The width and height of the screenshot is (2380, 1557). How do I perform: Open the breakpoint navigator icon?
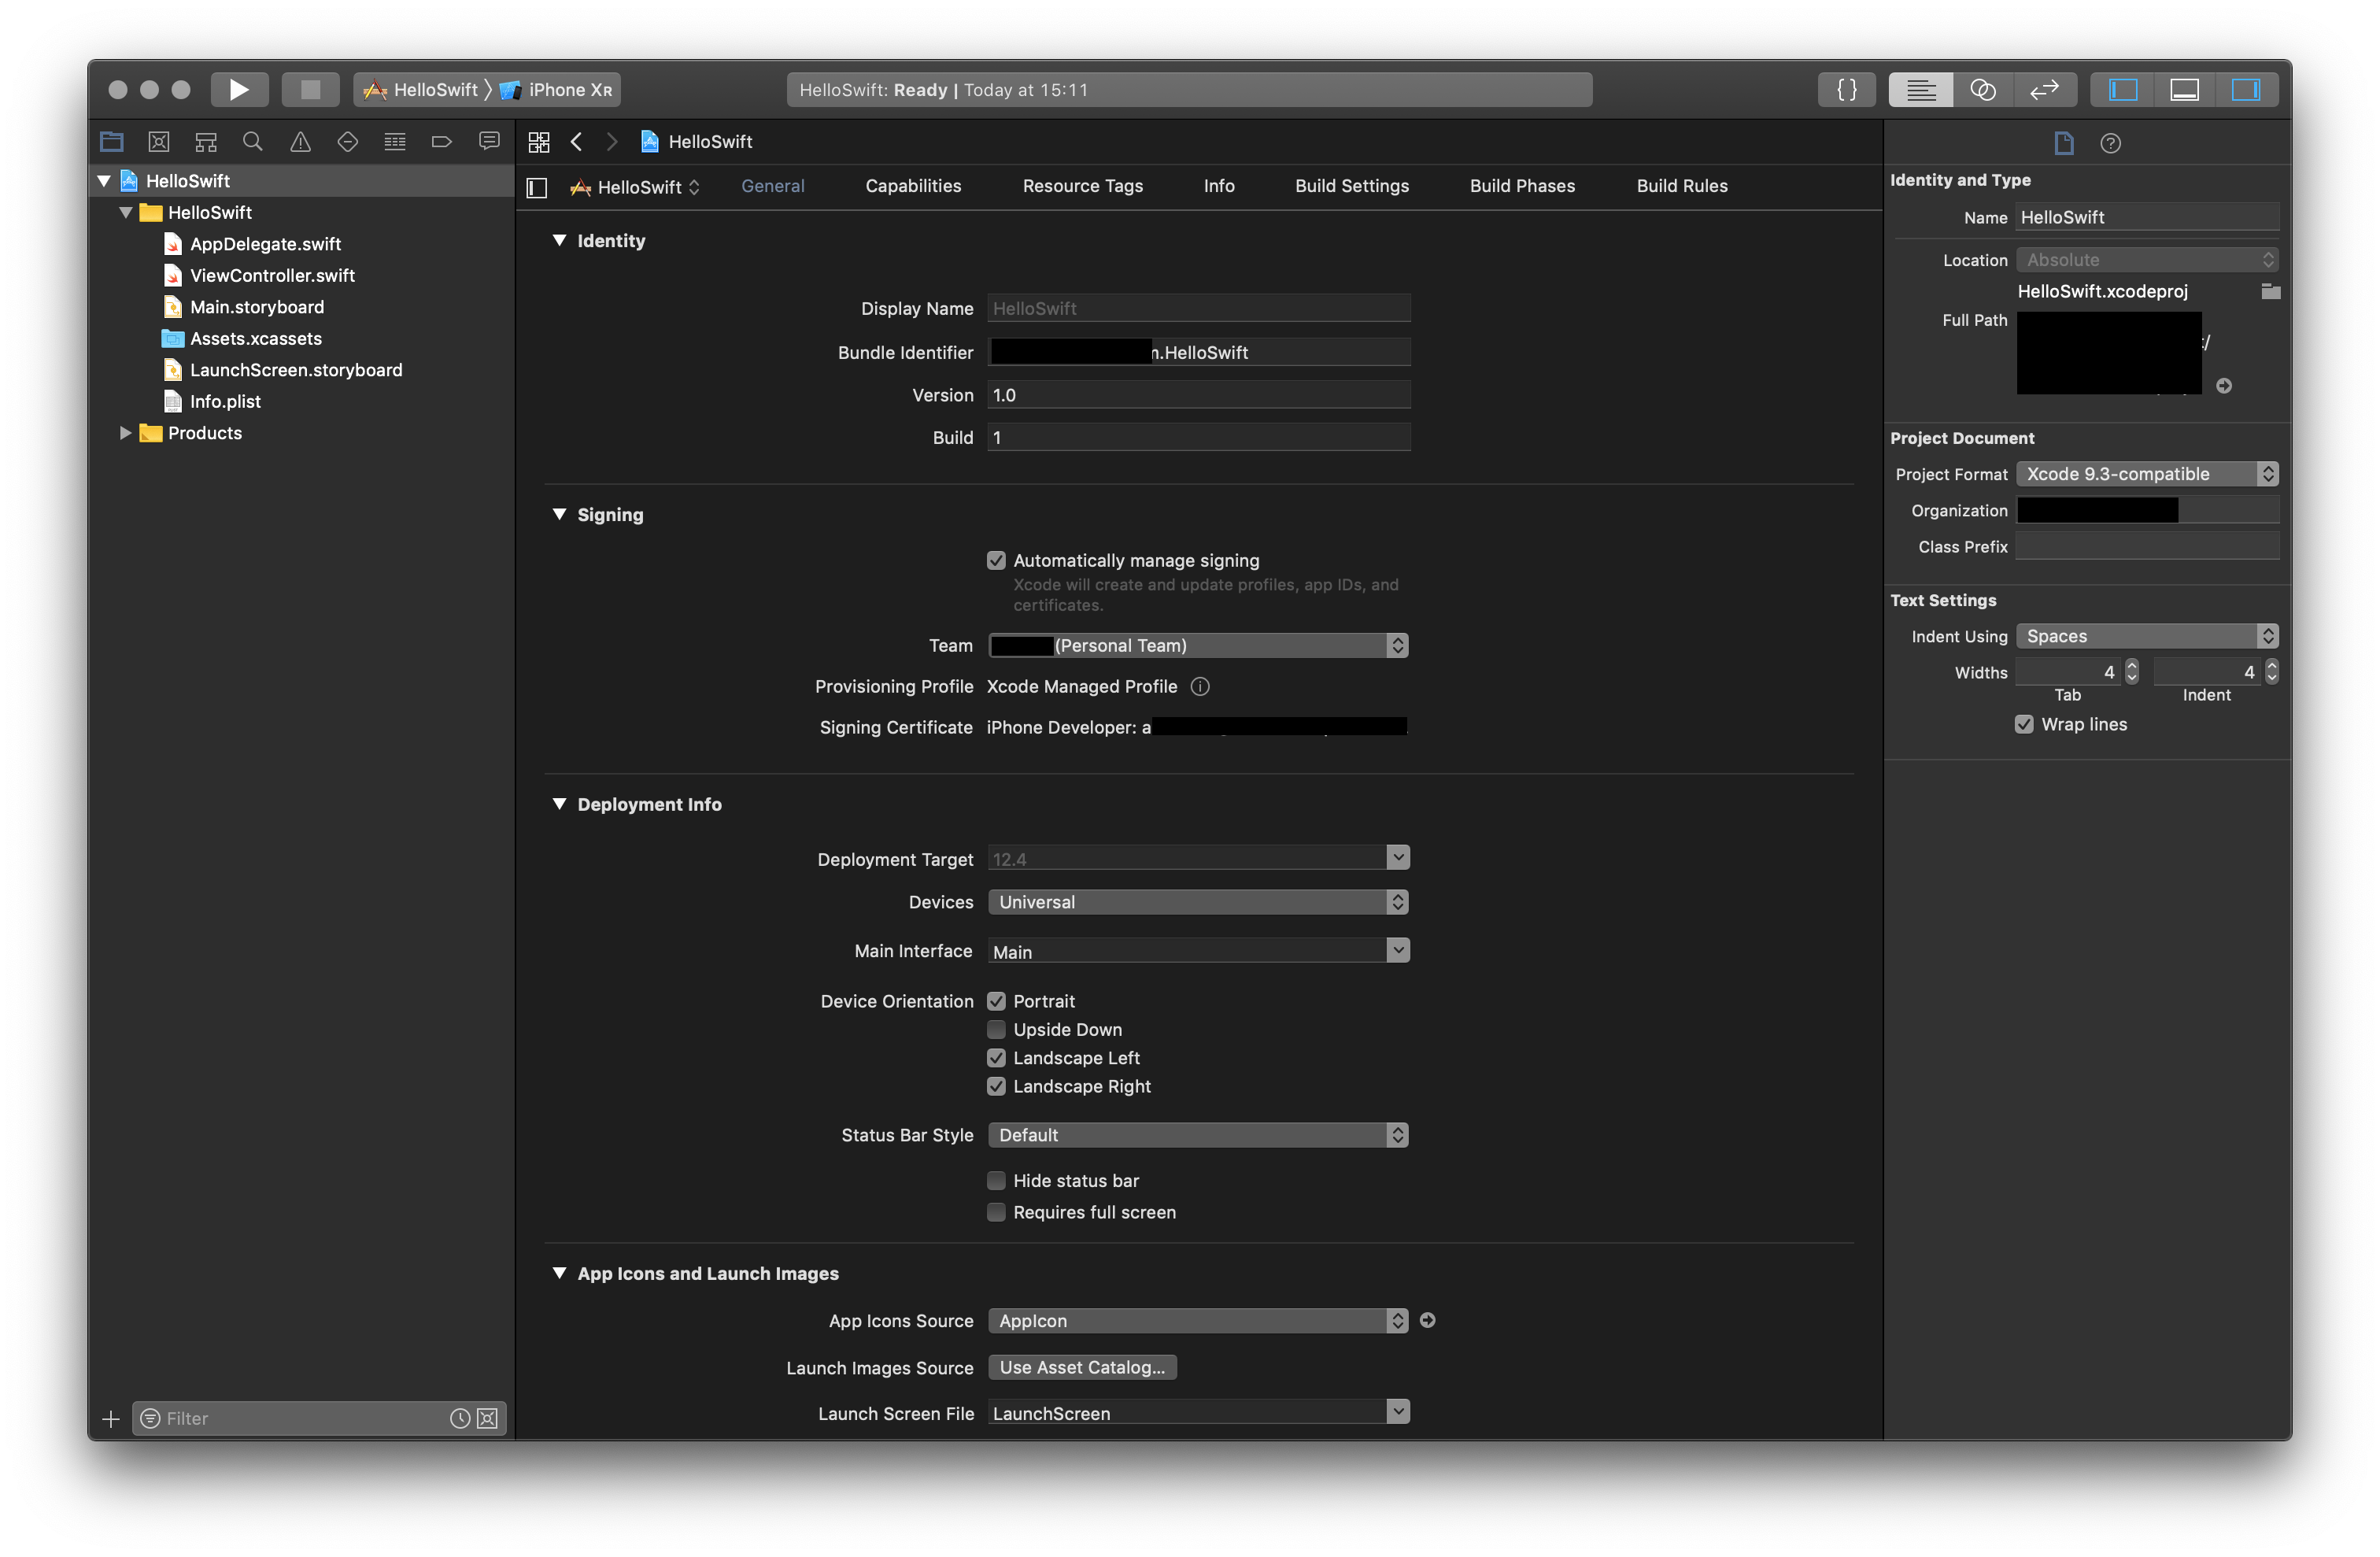click(x=441, y=142)
